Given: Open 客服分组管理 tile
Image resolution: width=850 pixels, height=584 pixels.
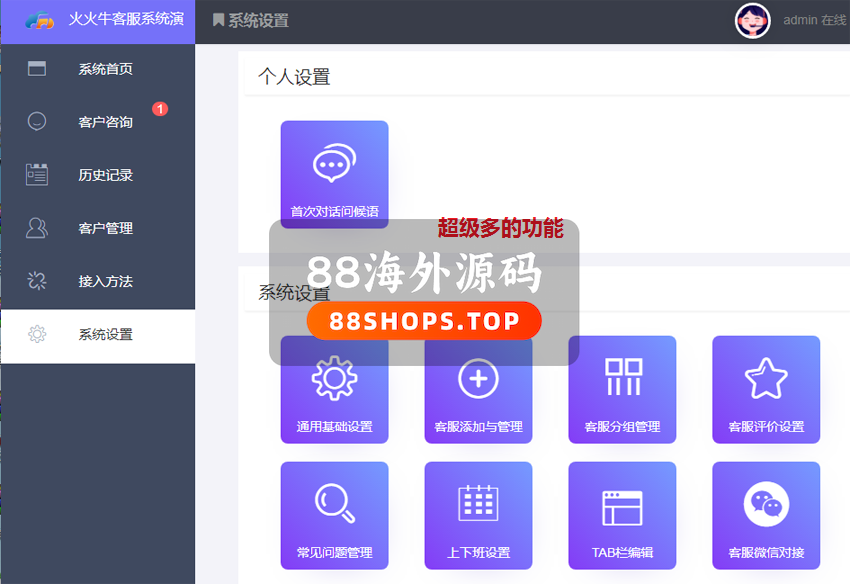Looking at the screenshot, I should 622,389.
